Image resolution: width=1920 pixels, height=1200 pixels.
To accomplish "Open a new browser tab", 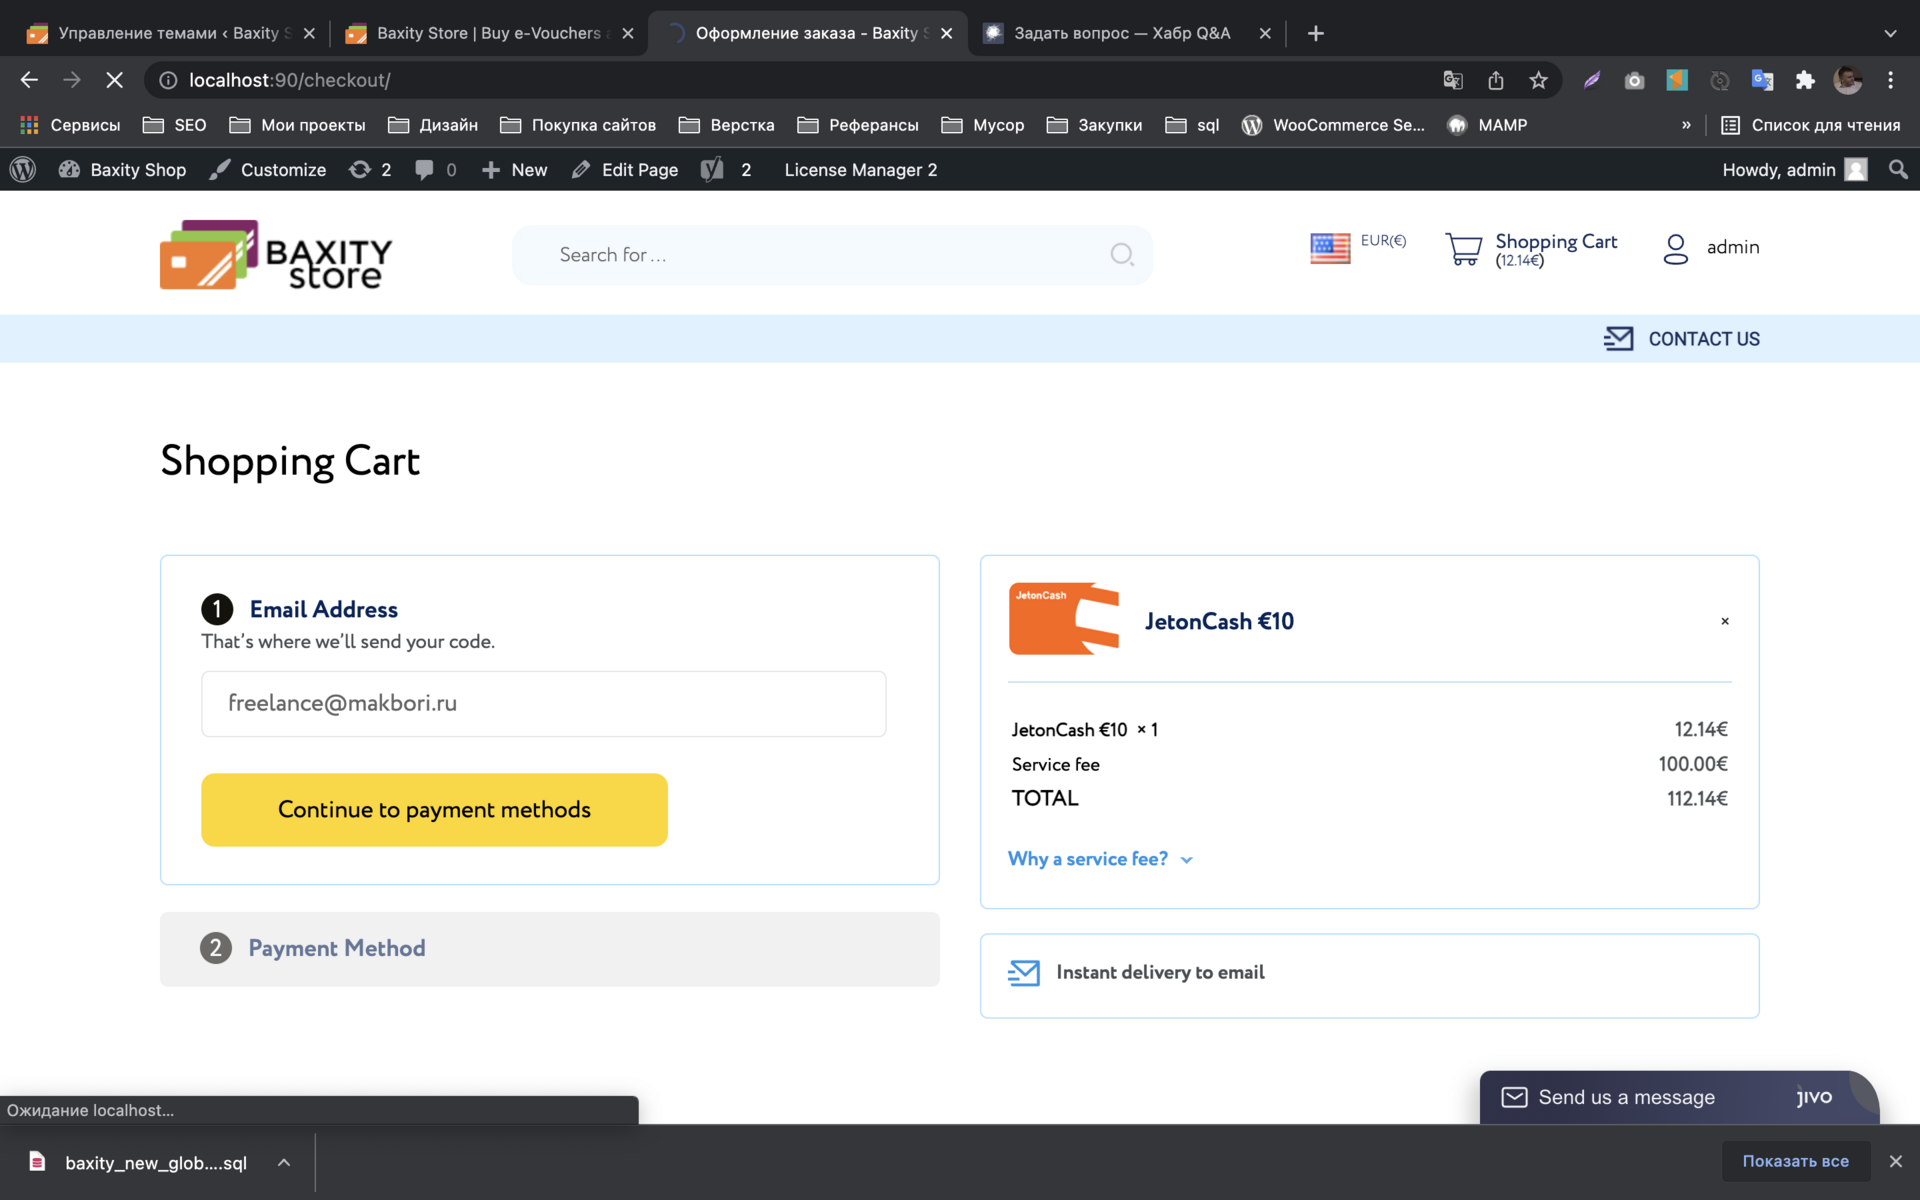I will (1316, 33).
